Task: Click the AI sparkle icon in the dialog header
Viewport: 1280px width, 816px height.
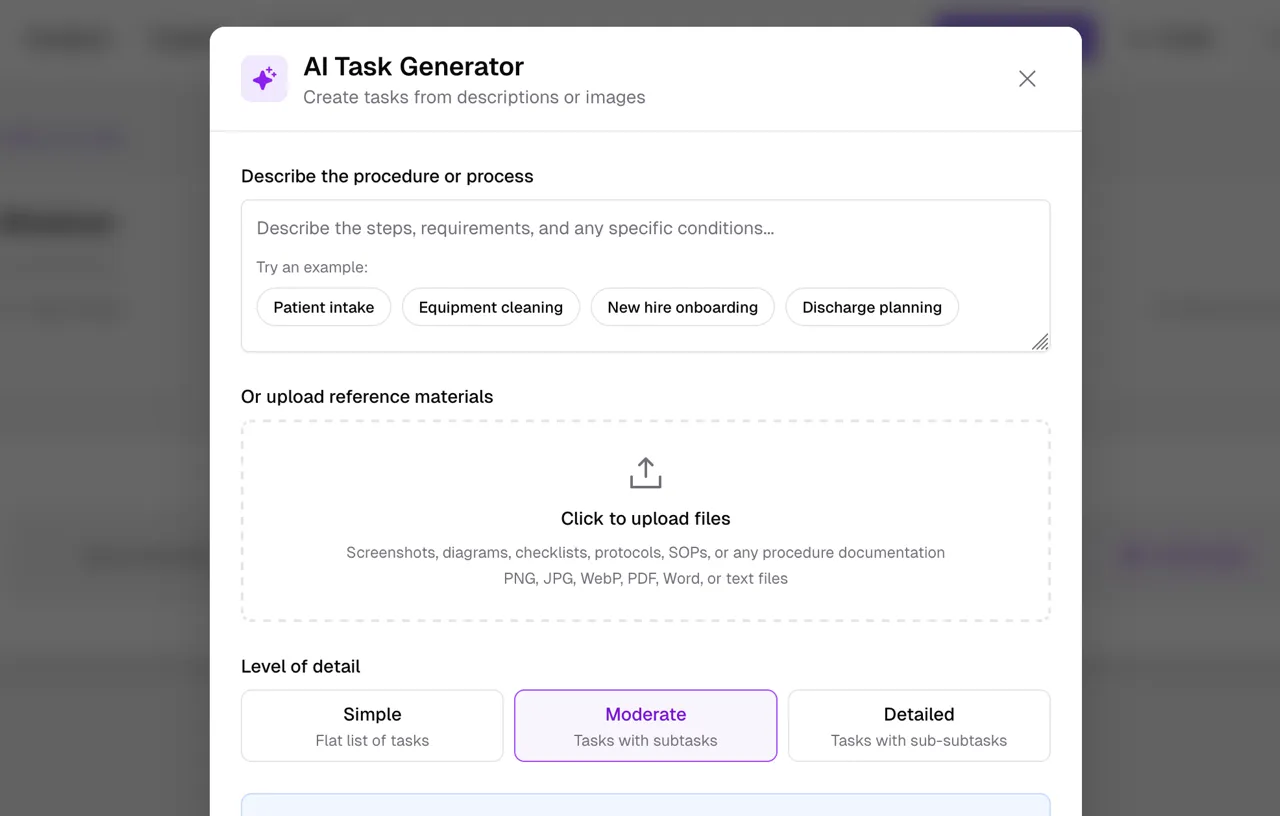Action: (264, 78)
